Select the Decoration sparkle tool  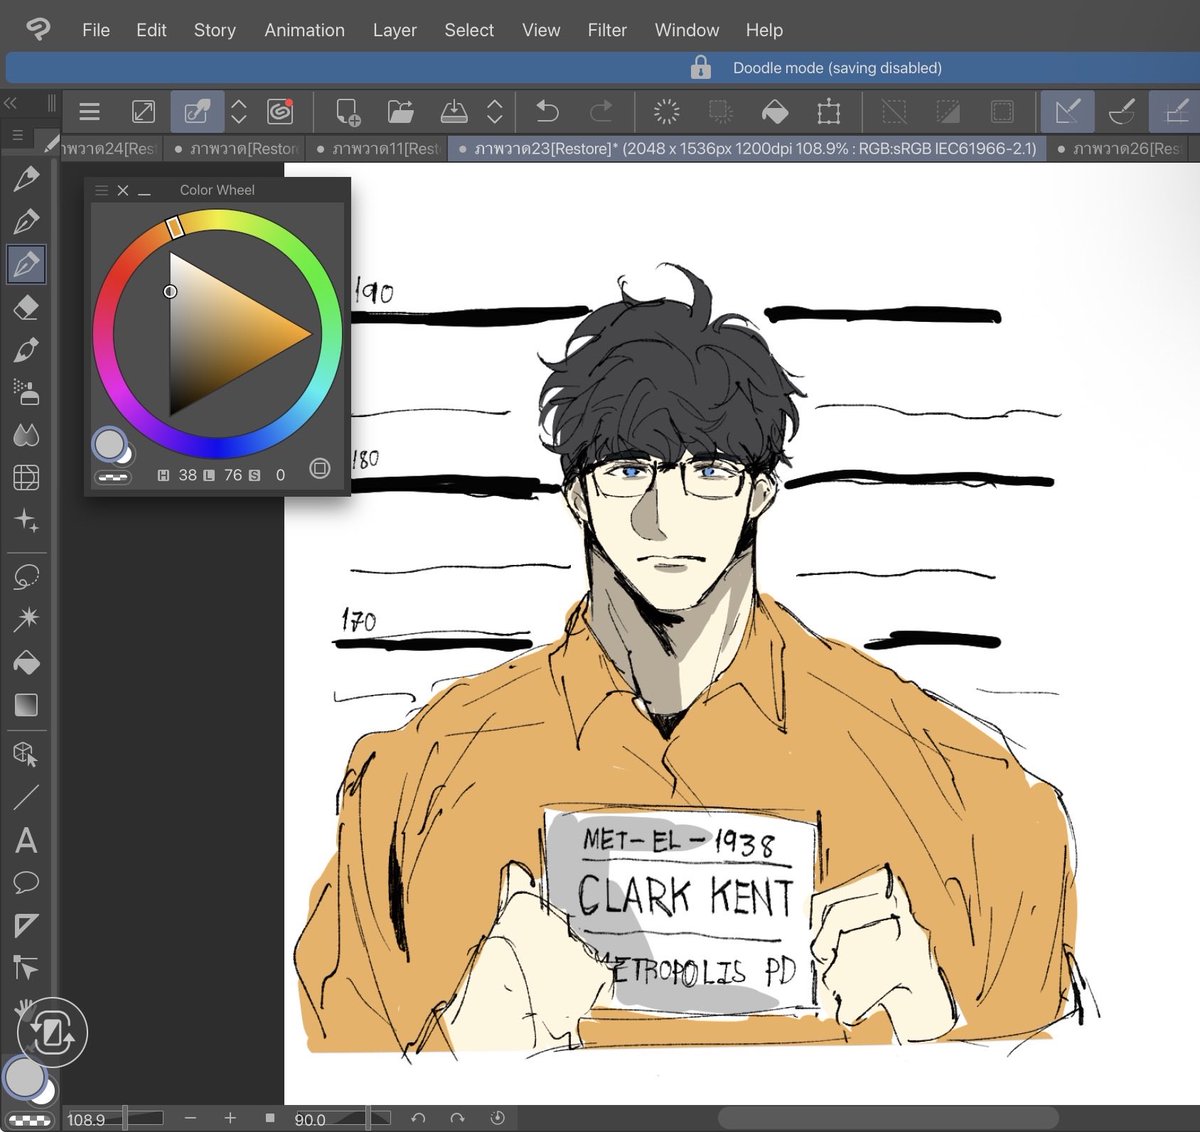[x=27, y=520]
